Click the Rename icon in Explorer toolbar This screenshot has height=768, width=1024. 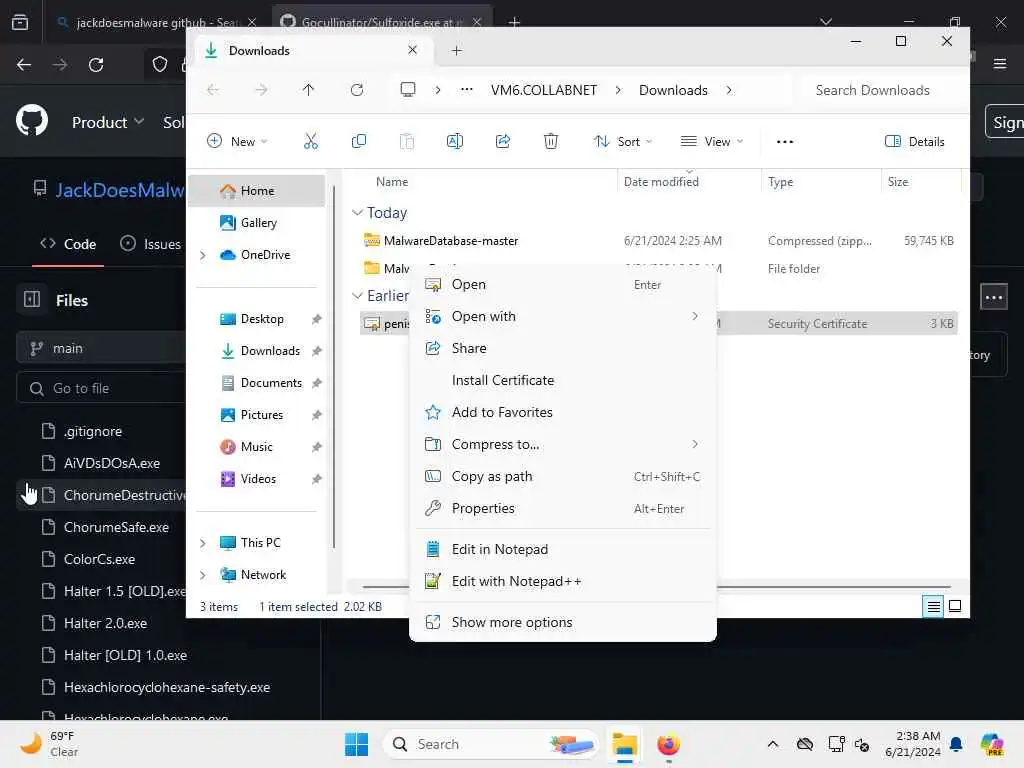pyautogui.click(x=455, y=141)
